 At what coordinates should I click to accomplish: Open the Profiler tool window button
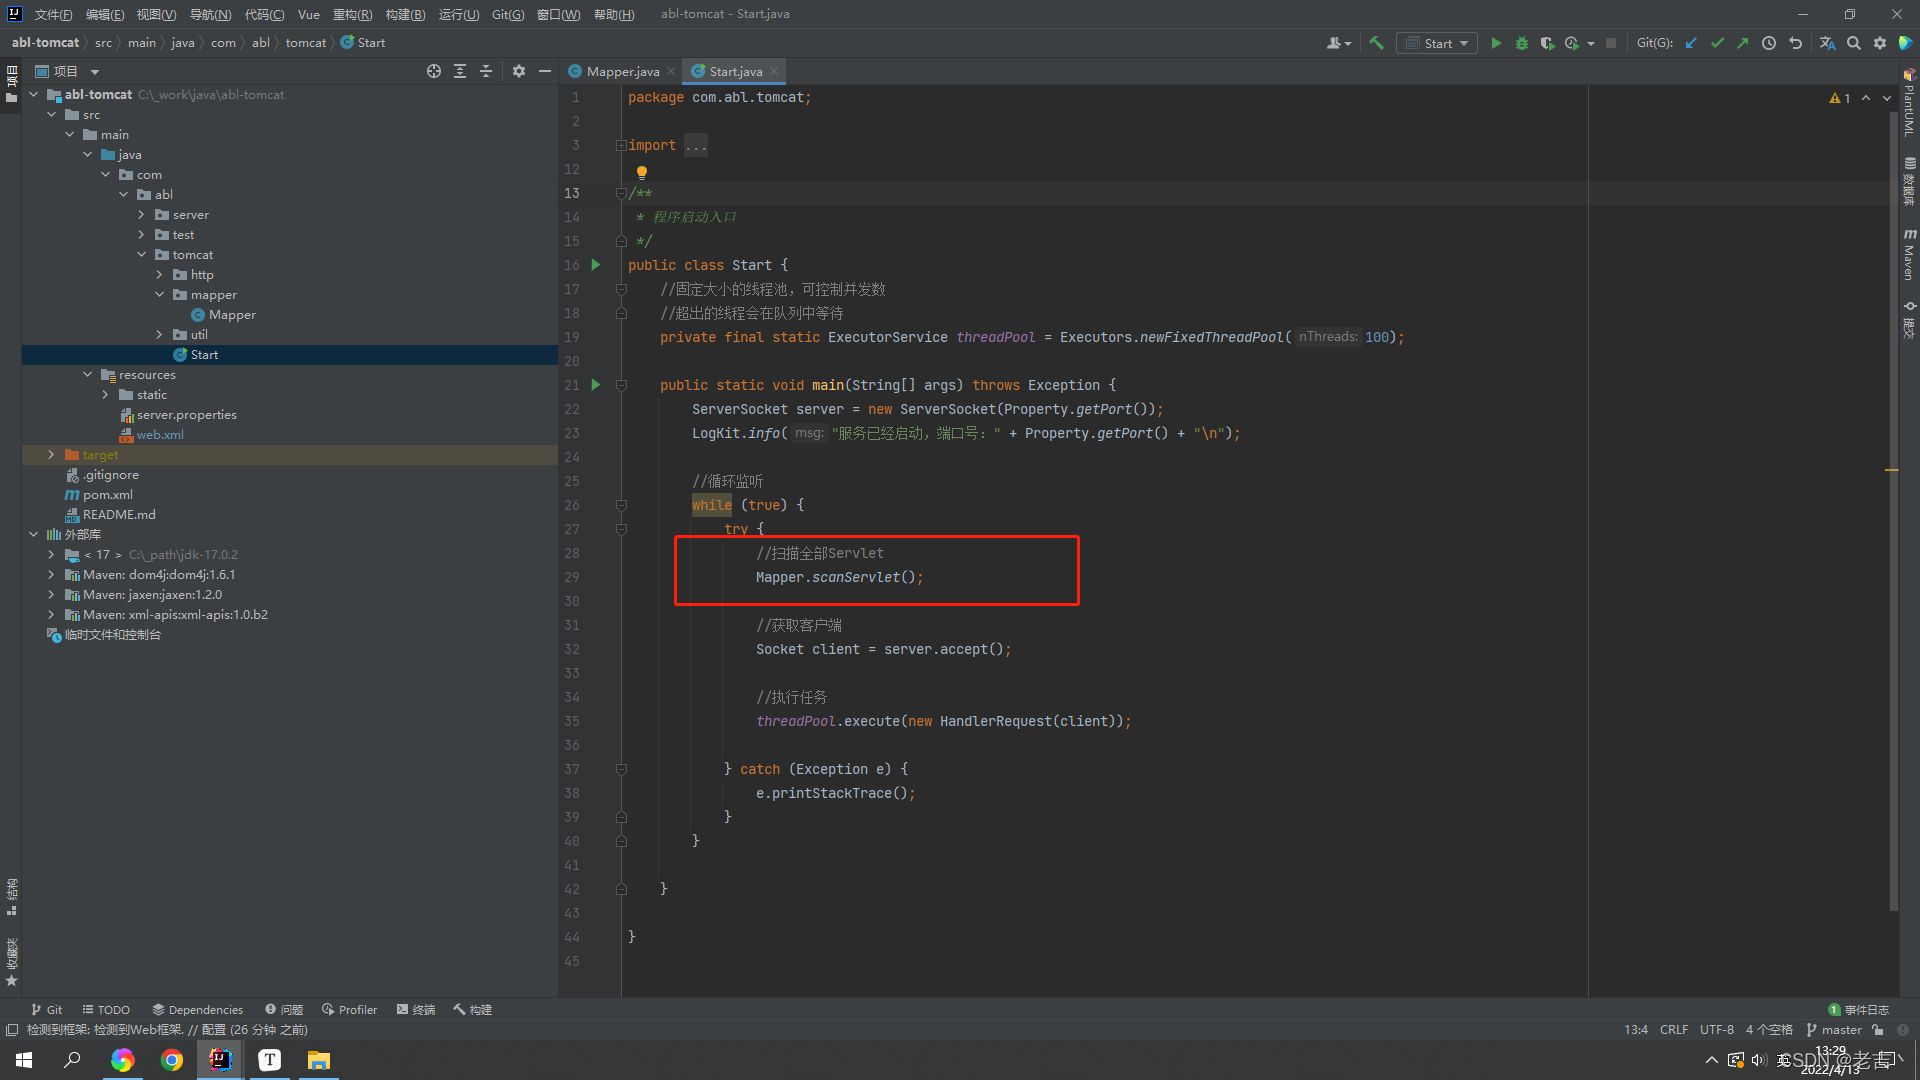349,1010
